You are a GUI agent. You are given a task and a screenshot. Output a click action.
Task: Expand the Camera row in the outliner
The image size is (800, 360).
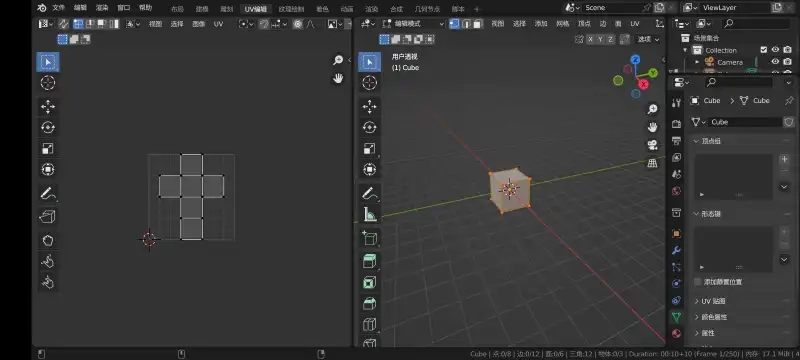click(697, 62)
